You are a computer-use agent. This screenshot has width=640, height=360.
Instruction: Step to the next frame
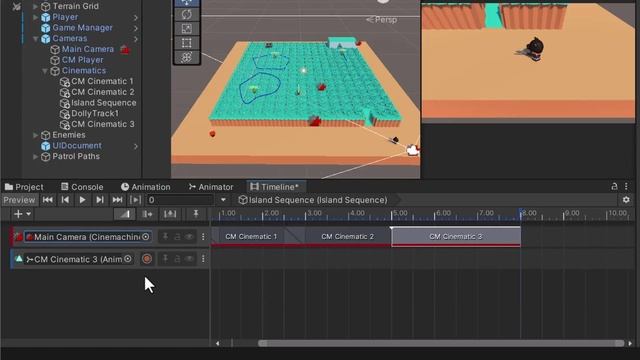tap(100, 200)
